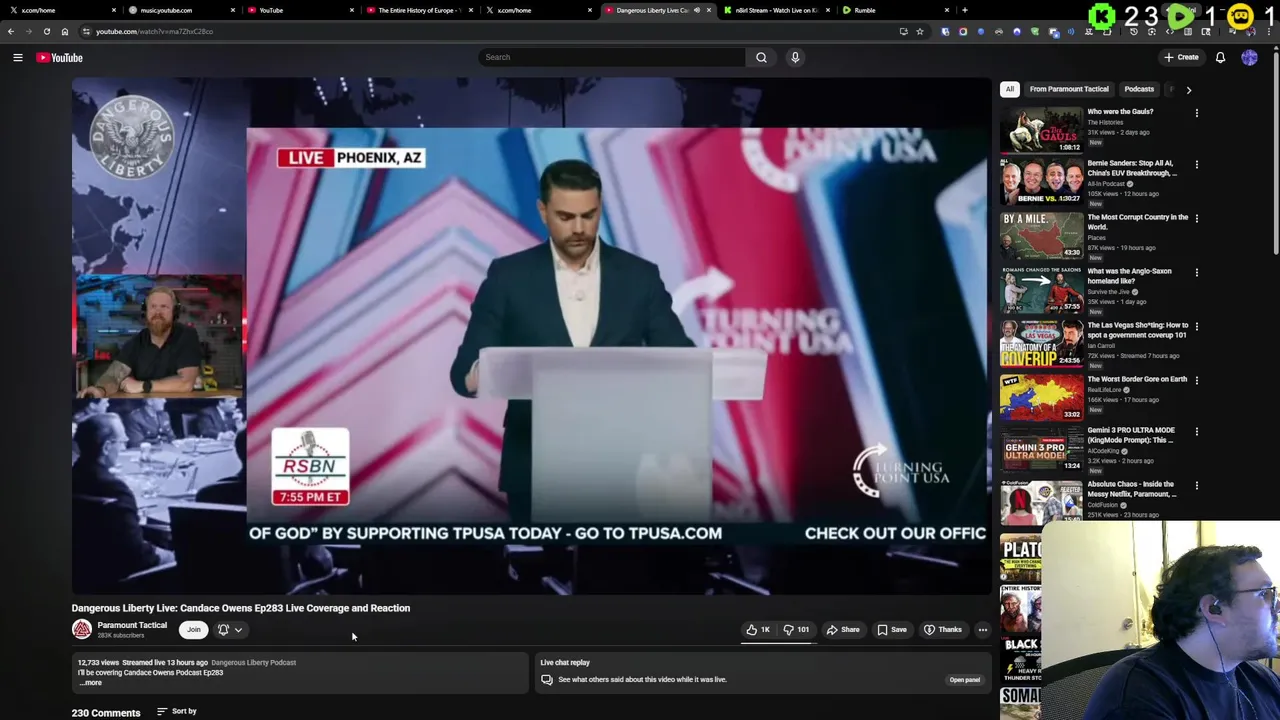Close the active Dangerous Liberty Live tab
1280x720 pixels.
tap(709, 10)
